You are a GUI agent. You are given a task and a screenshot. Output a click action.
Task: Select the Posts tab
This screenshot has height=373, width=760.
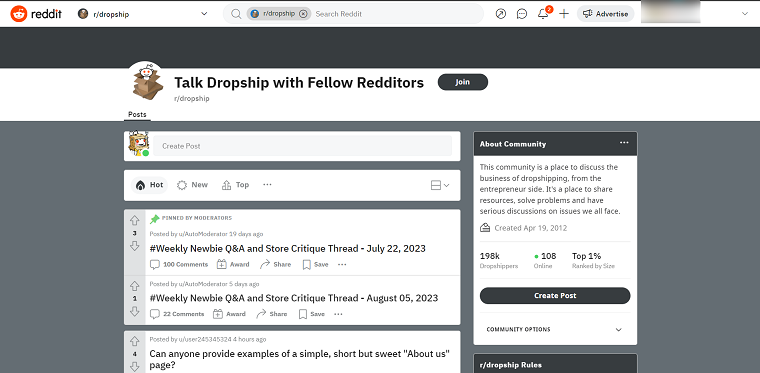coord(137,115)
